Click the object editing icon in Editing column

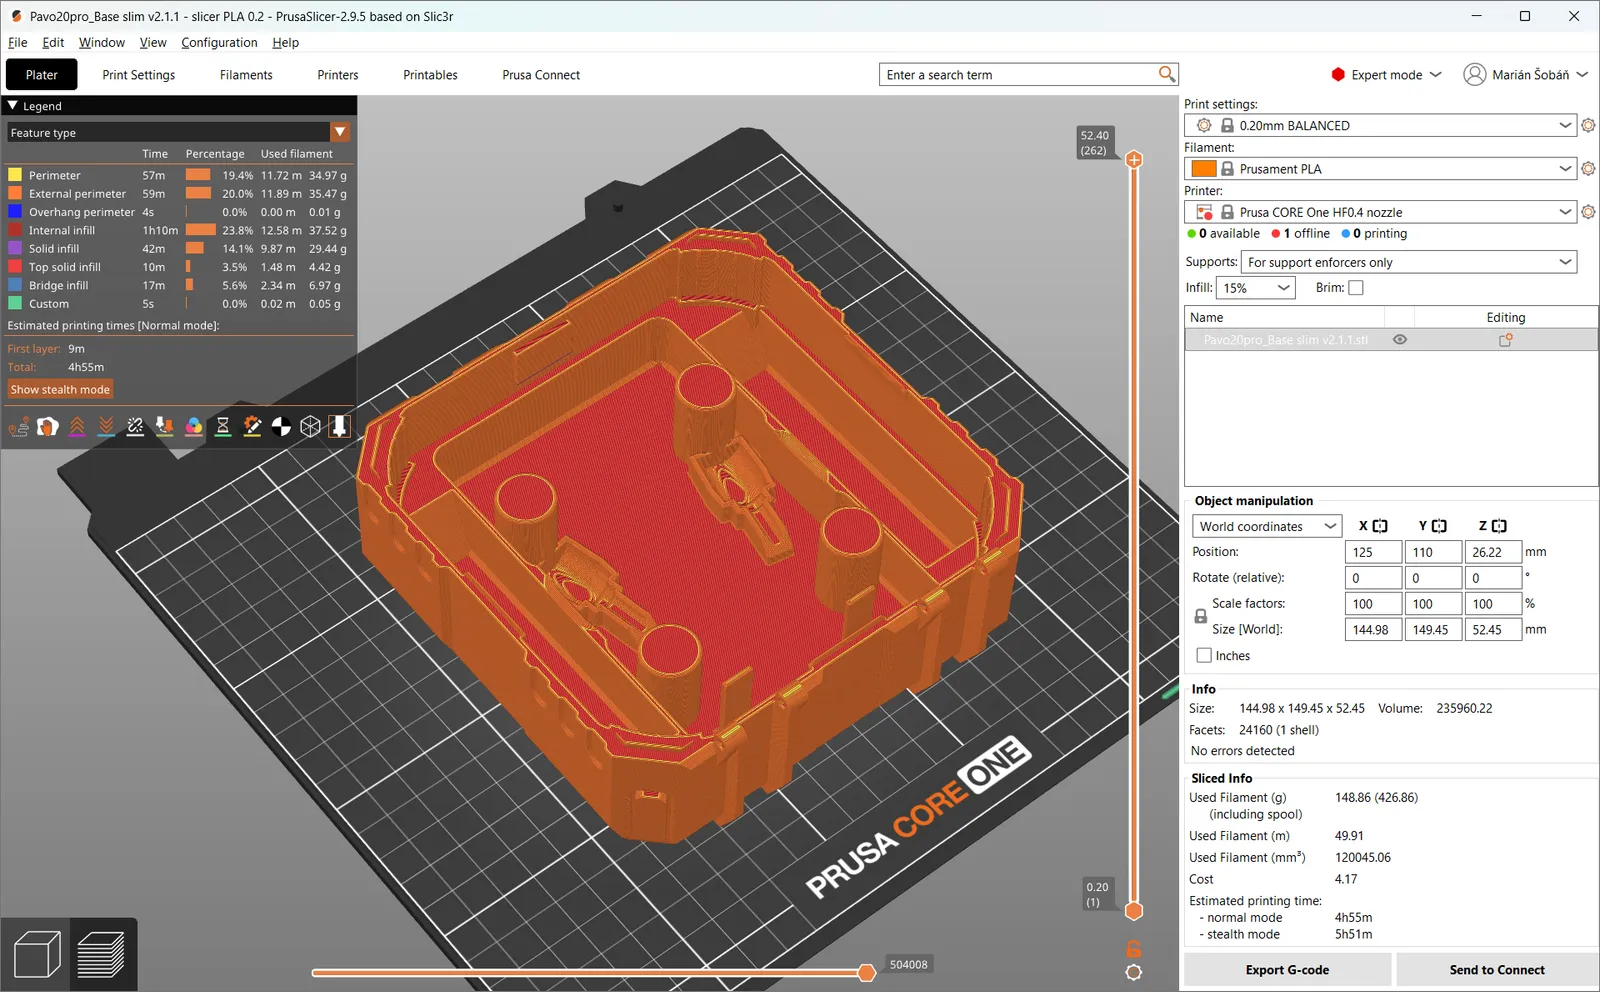(1505, 340)
